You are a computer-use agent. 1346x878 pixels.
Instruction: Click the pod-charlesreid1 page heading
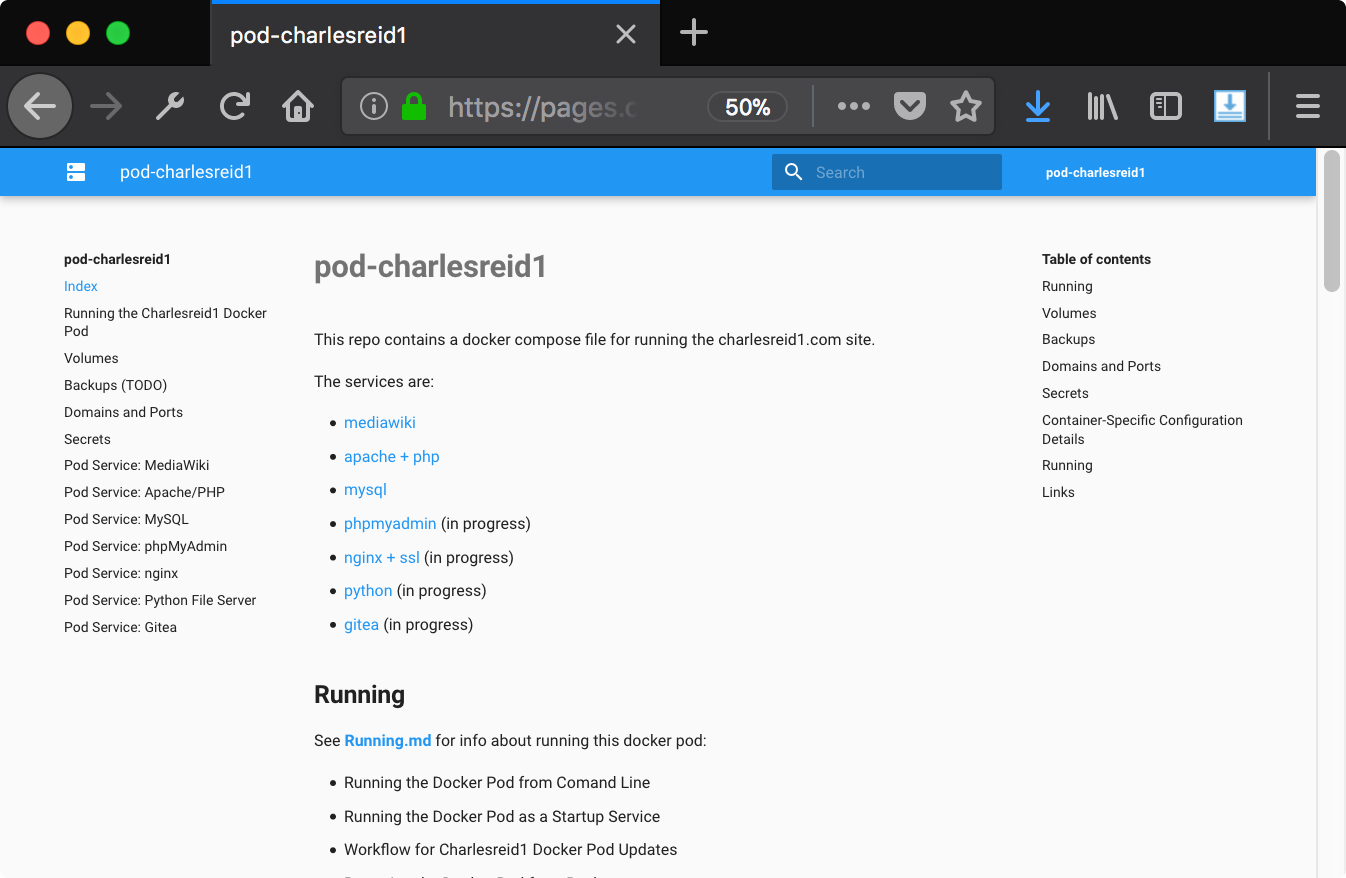click(x=430, y=267)
